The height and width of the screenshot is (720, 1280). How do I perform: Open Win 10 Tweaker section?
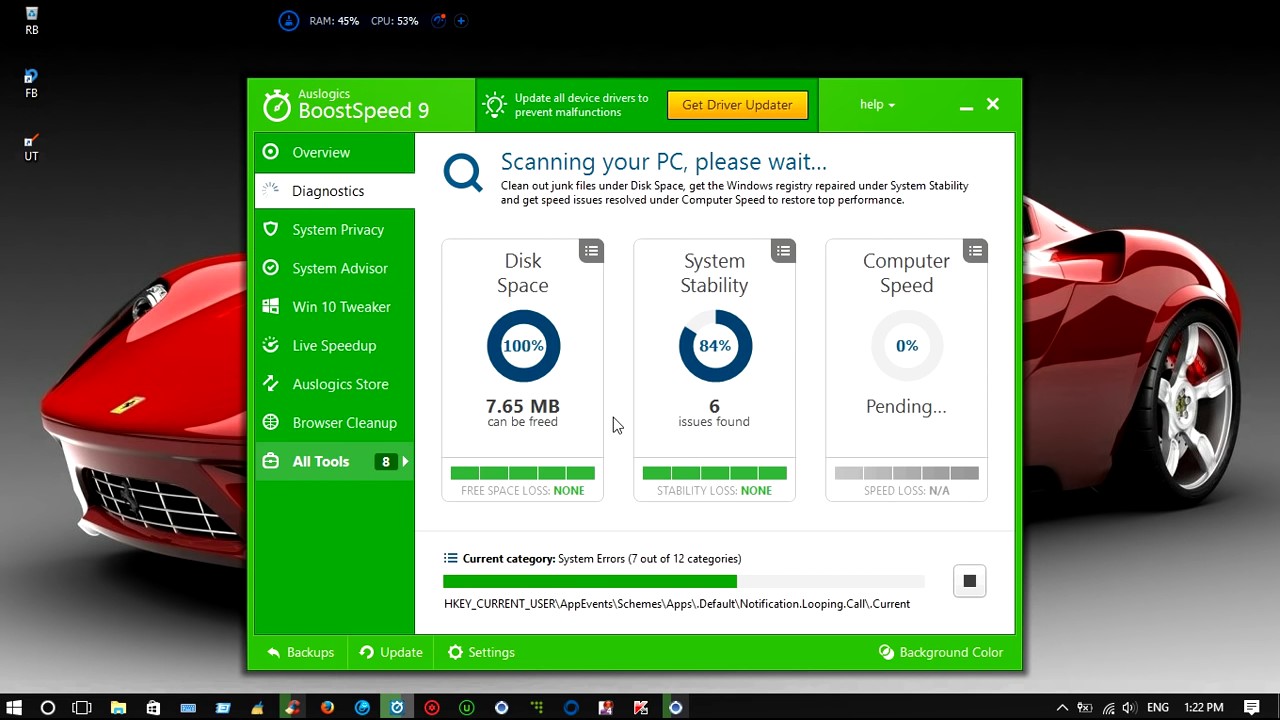click(x=335, y=307)
